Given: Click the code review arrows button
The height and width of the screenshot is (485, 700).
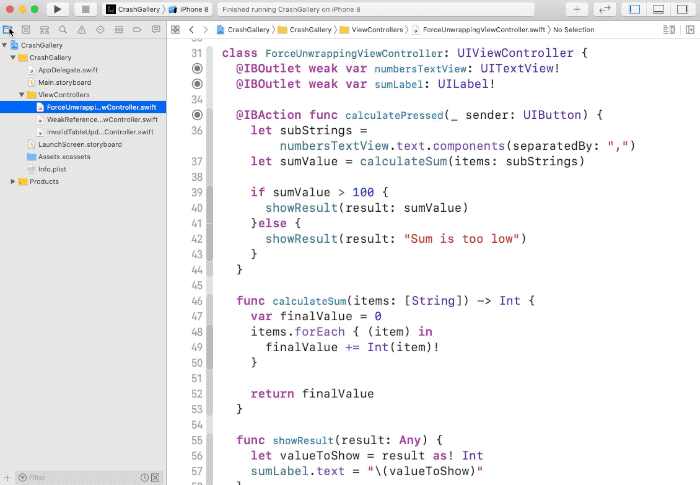Looking at the screenshot, I should point(605,9).
